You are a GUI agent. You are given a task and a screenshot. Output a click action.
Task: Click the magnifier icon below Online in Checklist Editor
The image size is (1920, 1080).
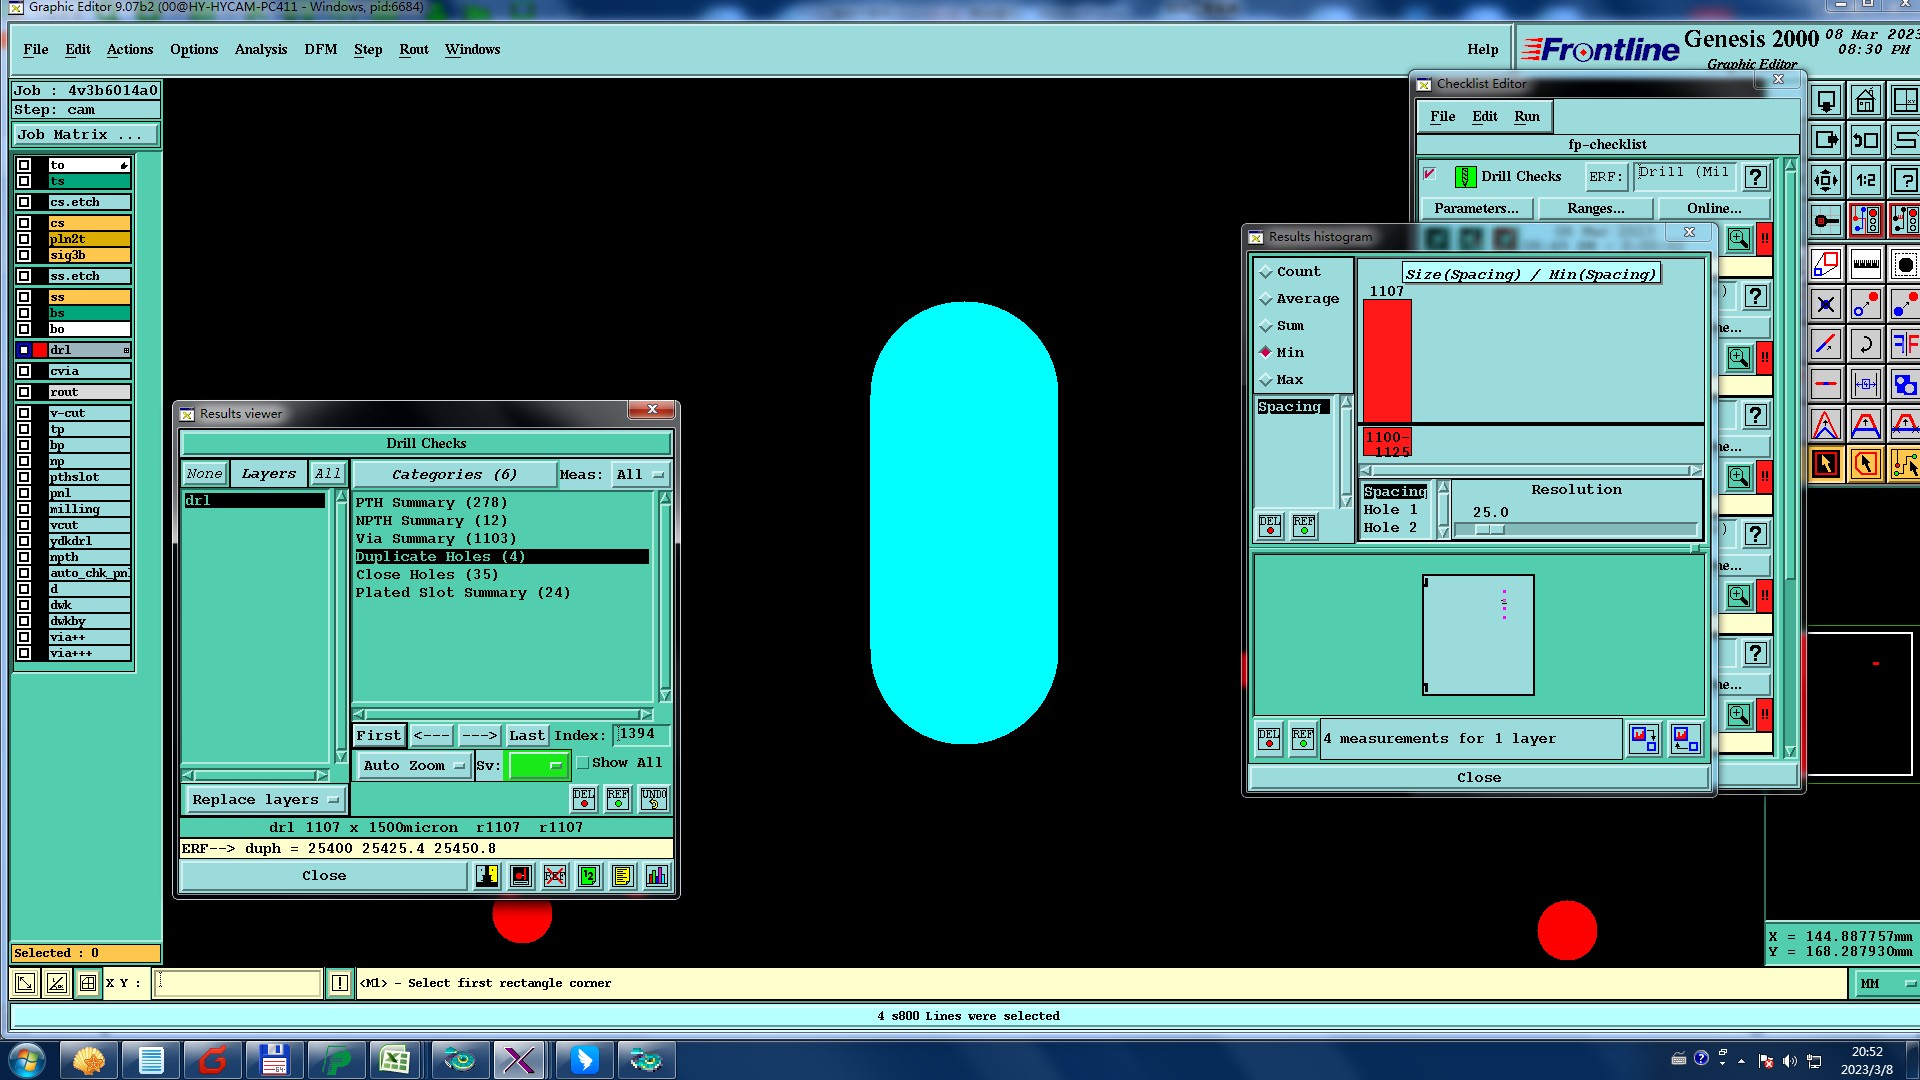click(1739, 239)
